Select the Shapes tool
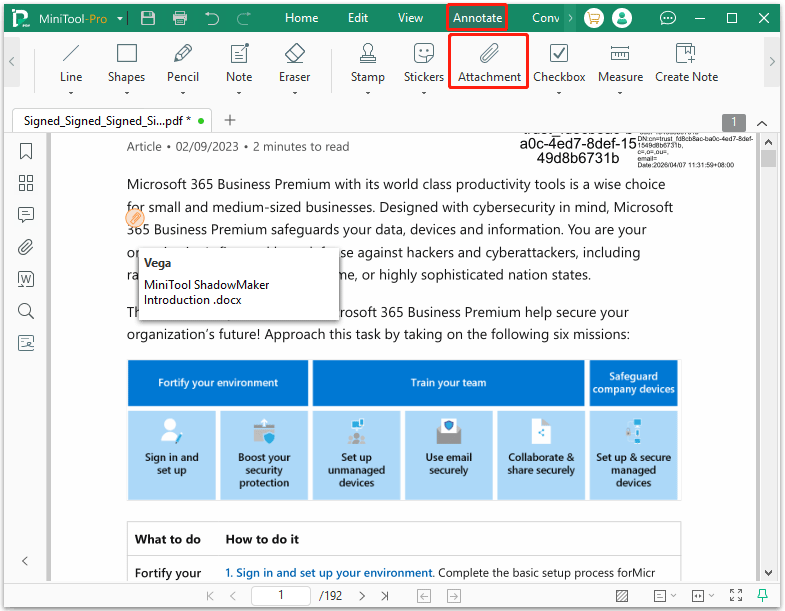 (x=127, y=63)
